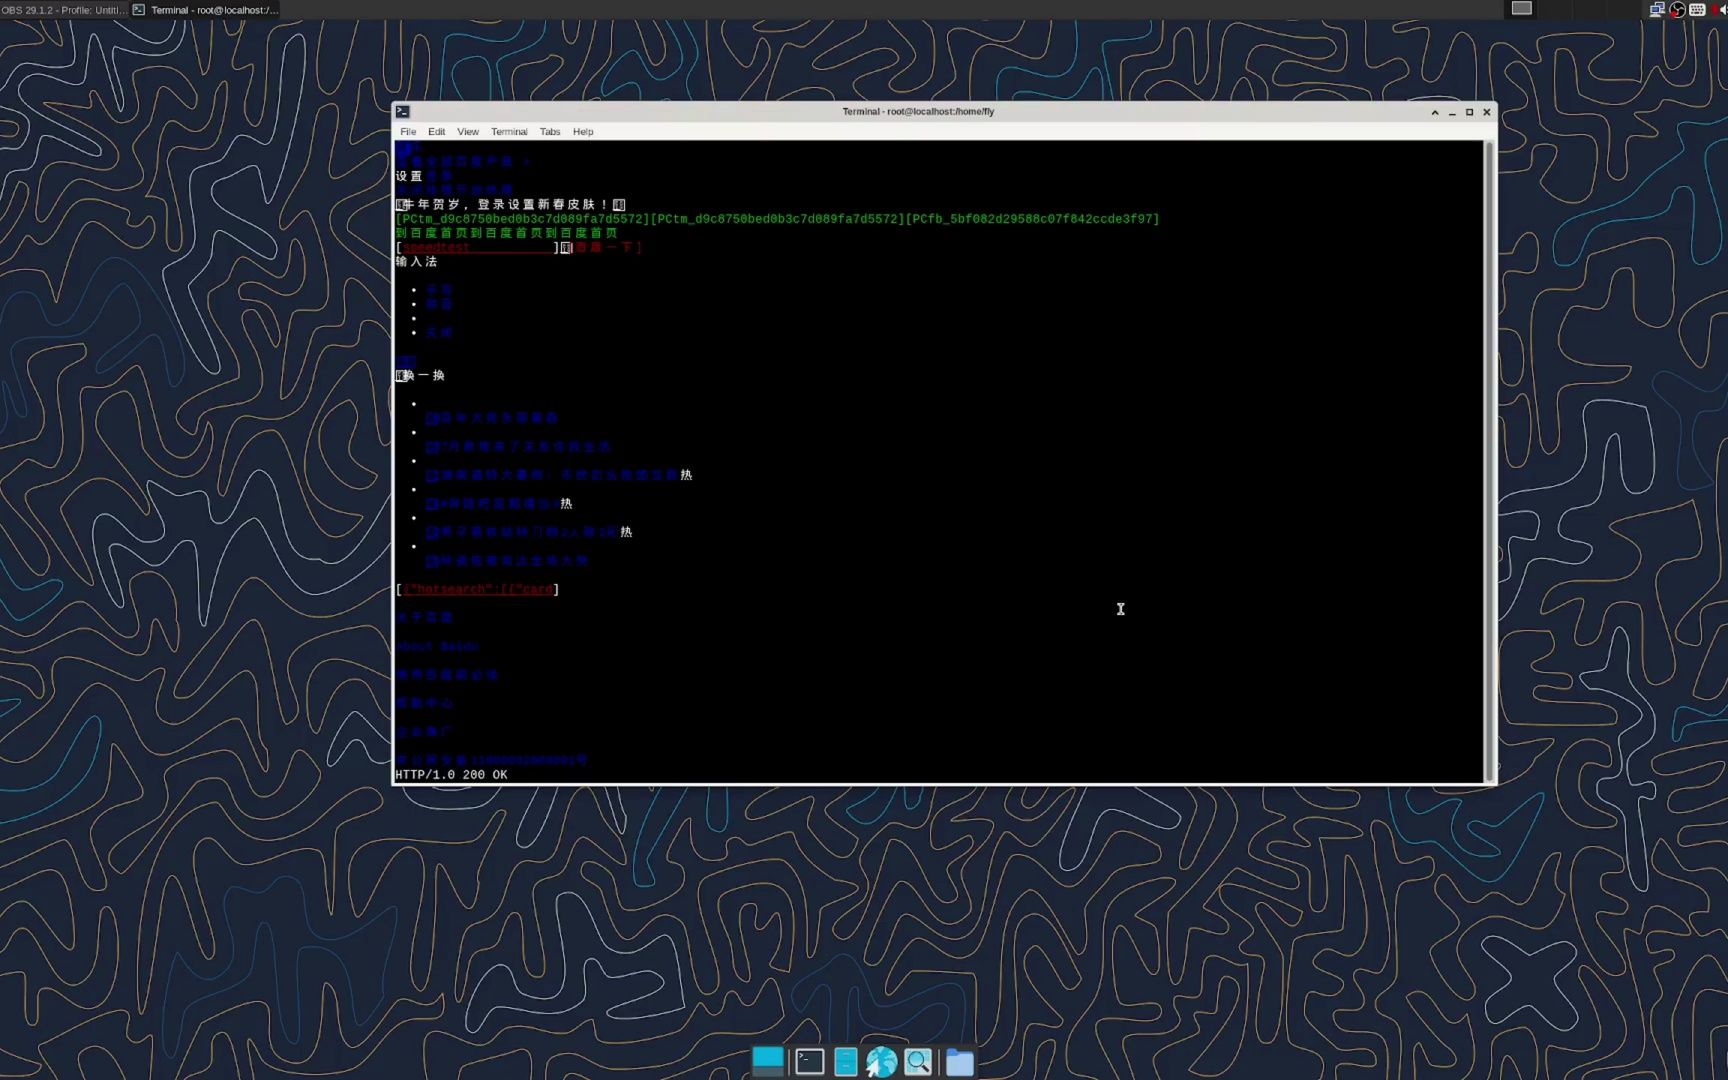1728x1080 pixels.
Task: Start the search tool with magnifier icon
Action: (918, 1060)
